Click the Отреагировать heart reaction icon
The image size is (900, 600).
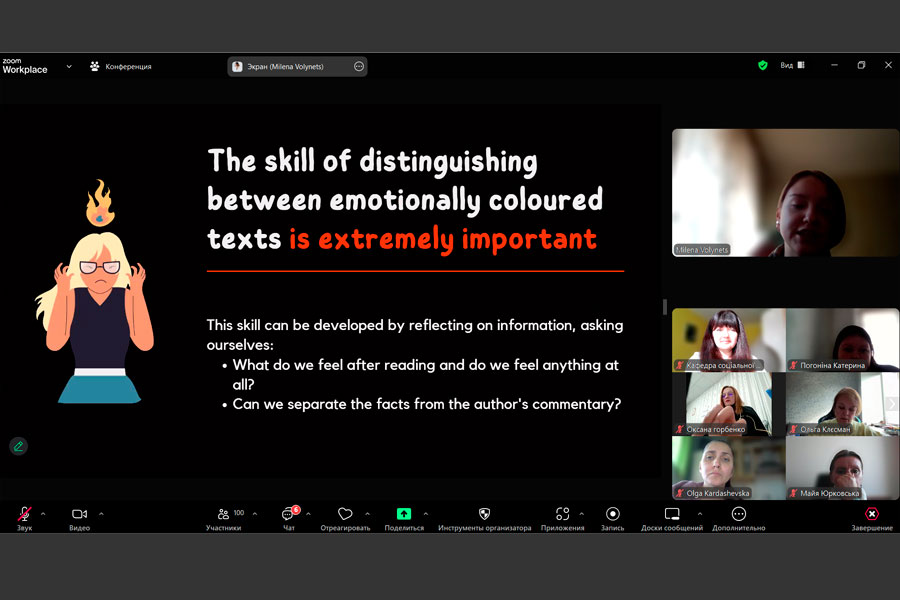345,514
